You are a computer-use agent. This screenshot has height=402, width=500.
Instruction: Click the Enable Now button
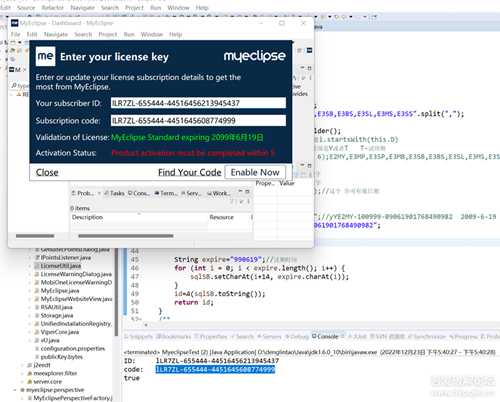[x=255, y=172]
